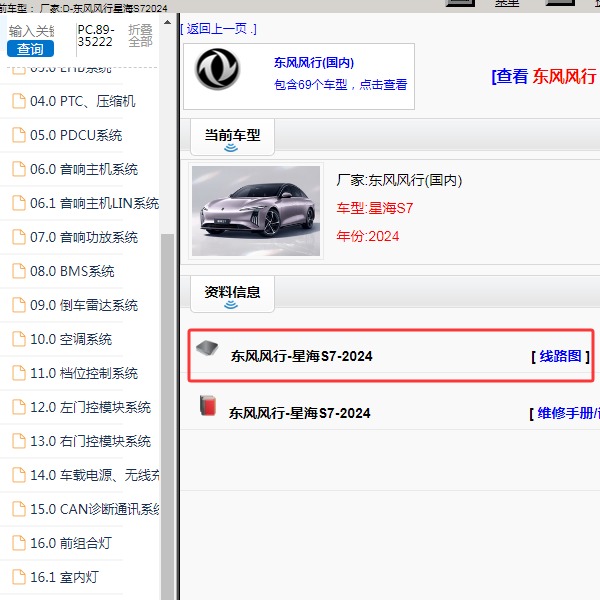Select 16.0 前组合灯 entry
The height and width of the screenshot is (600, 600).
pyautogui.click(x=71, y=543)
